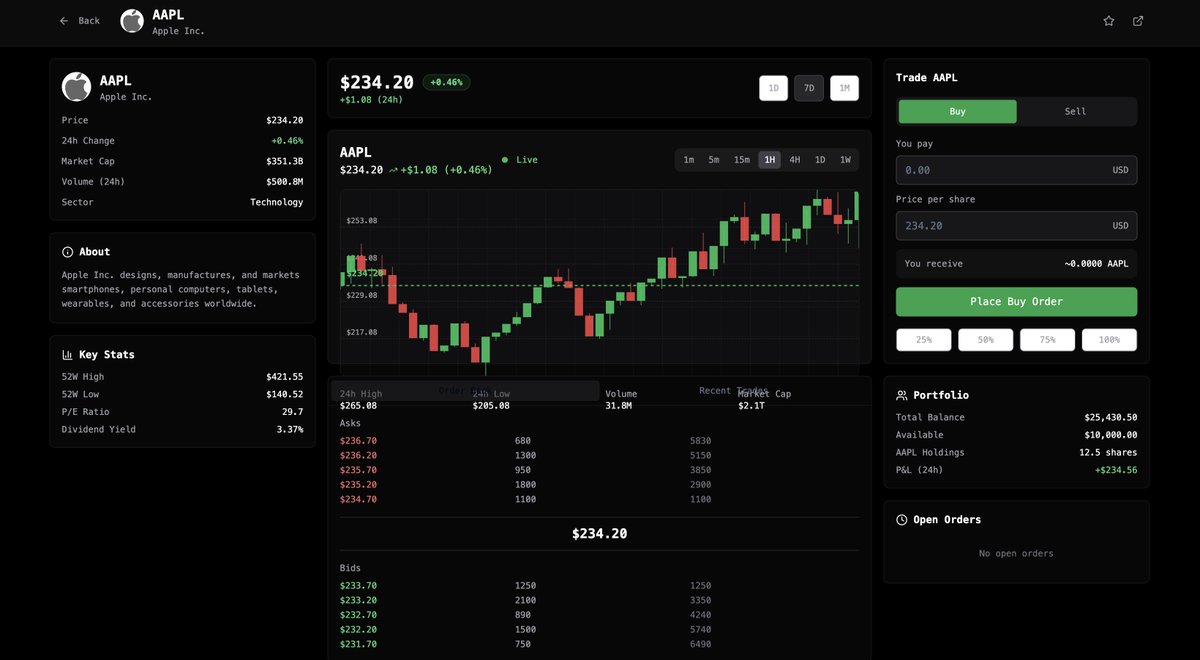Open the external link icon in the header

tap(1138, 21)
